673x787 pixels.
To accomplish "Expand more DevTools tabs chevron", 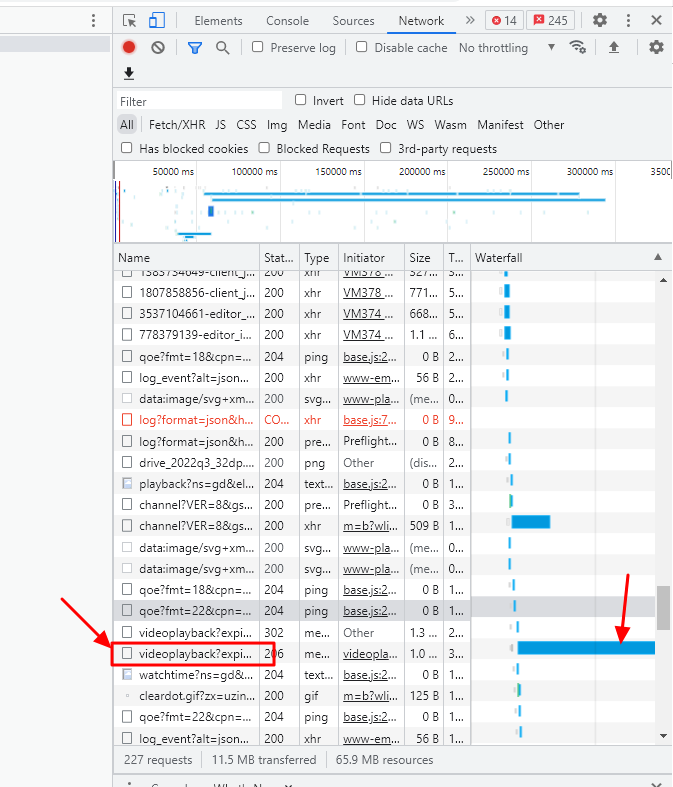I will coord(470,20).
